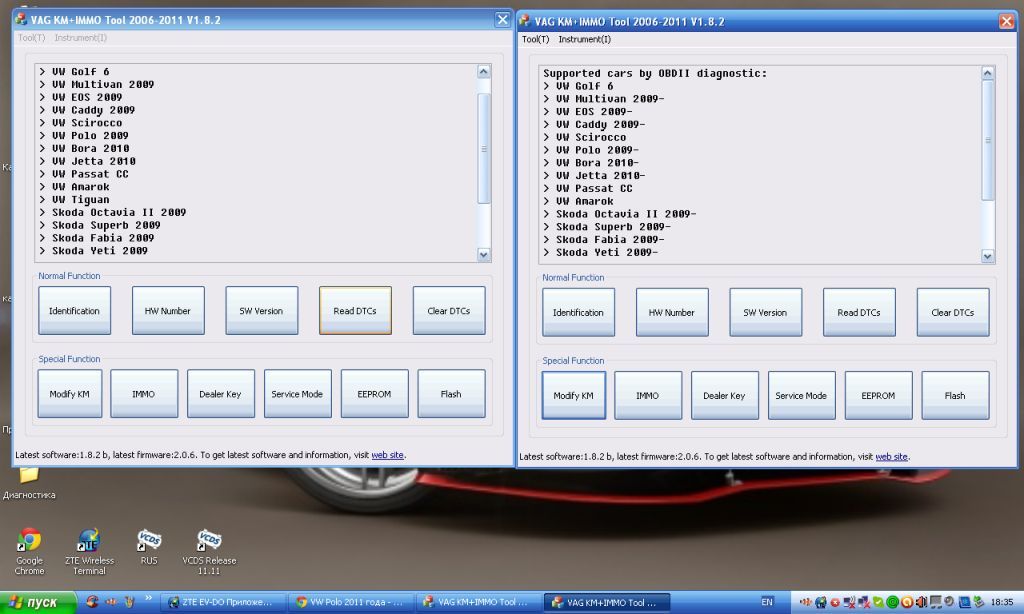Switch to first VAG KM+IMMO Tool taskbar button
The width and height of the screenshot is (1024, 614).
[478, 602]
